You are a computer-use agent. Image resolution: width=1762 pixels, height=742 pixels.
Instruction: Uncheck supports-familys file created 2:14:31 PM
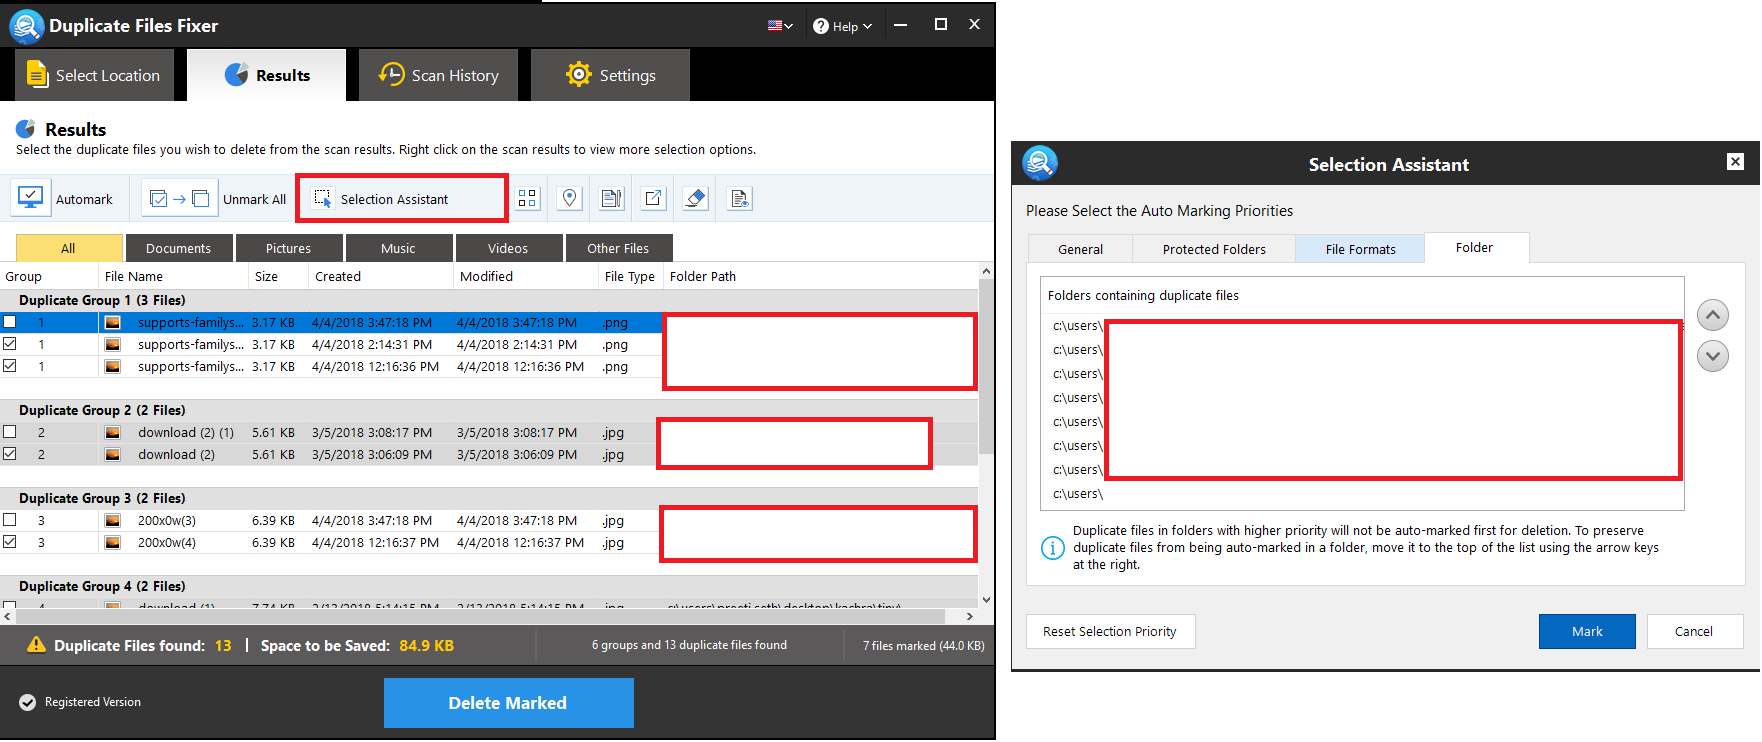point(10,344)
